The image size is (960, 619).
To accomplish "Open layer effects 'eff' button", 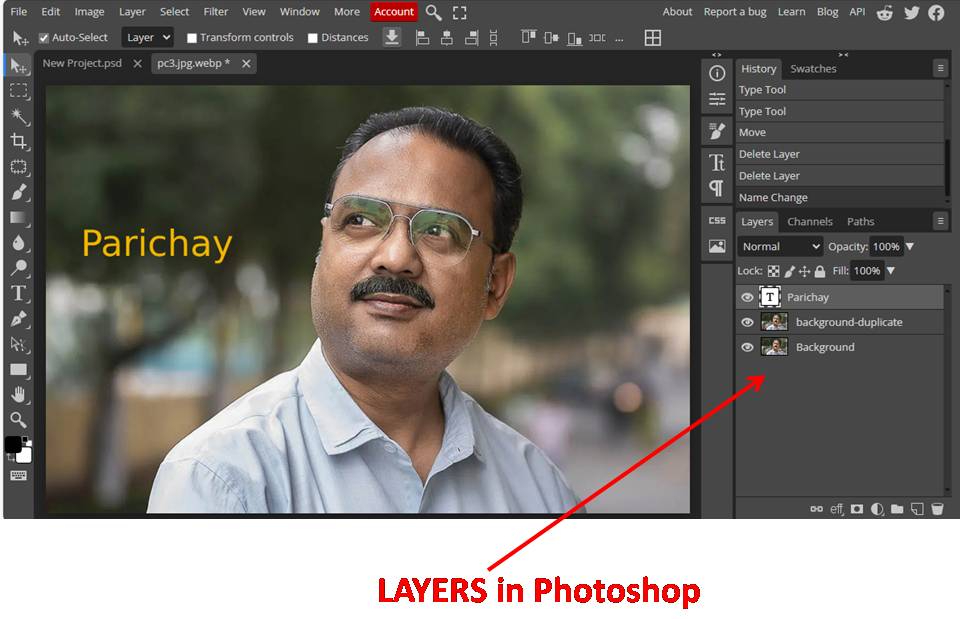I will (837, 509).
